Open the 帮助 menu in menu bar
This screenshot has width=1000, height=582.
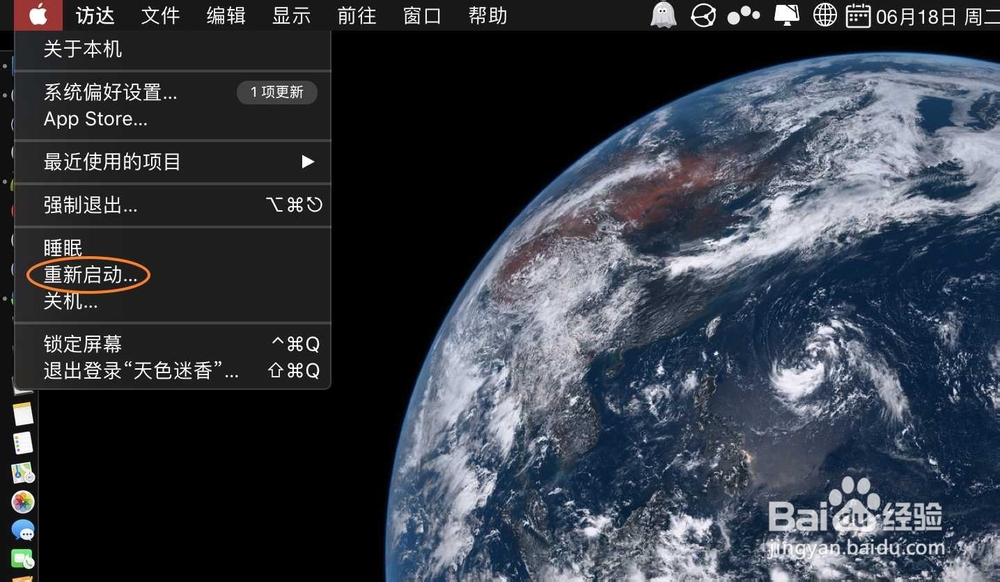click(488, 15)
